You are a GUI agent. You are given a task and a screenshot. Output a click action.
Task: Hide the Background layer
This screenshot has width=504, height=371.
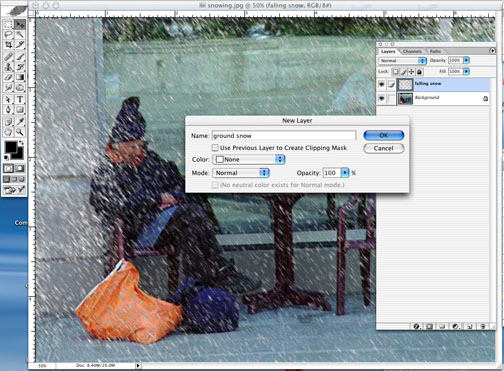click(382, 99)
